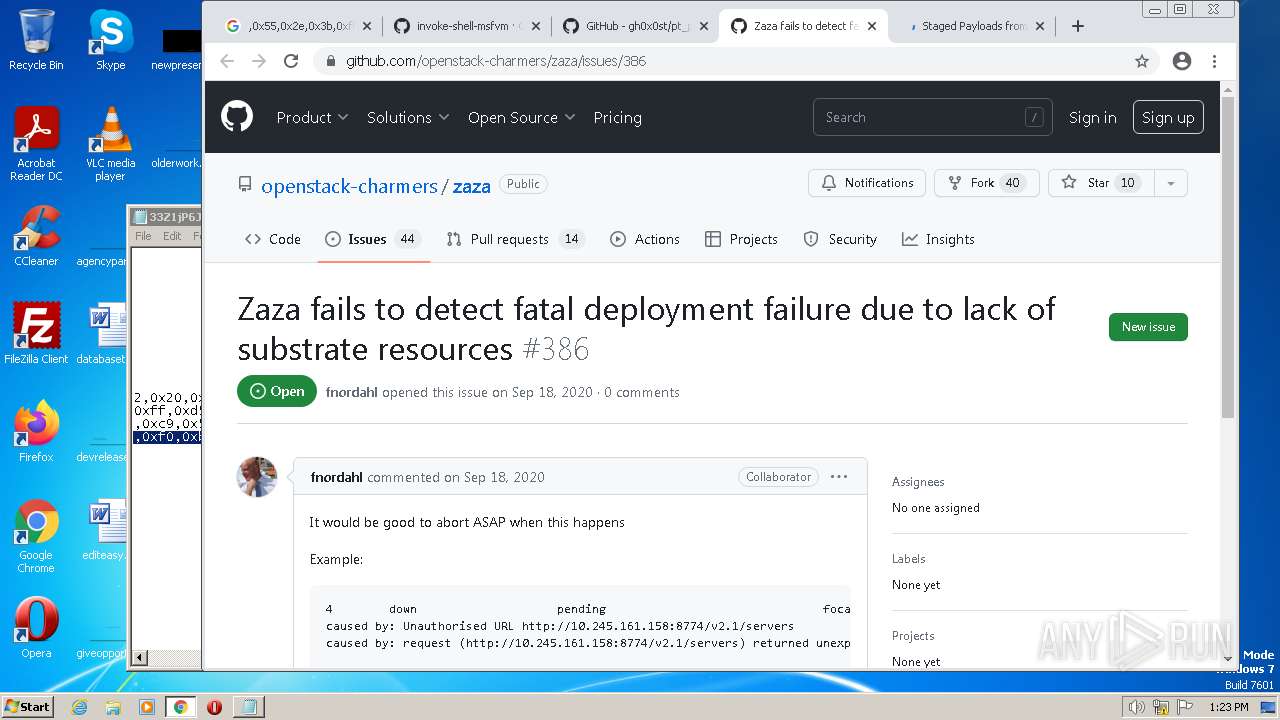Viewport: 1280px width, 720px height.
Task: Switch to the Insights tab
Action: [938, 239]
